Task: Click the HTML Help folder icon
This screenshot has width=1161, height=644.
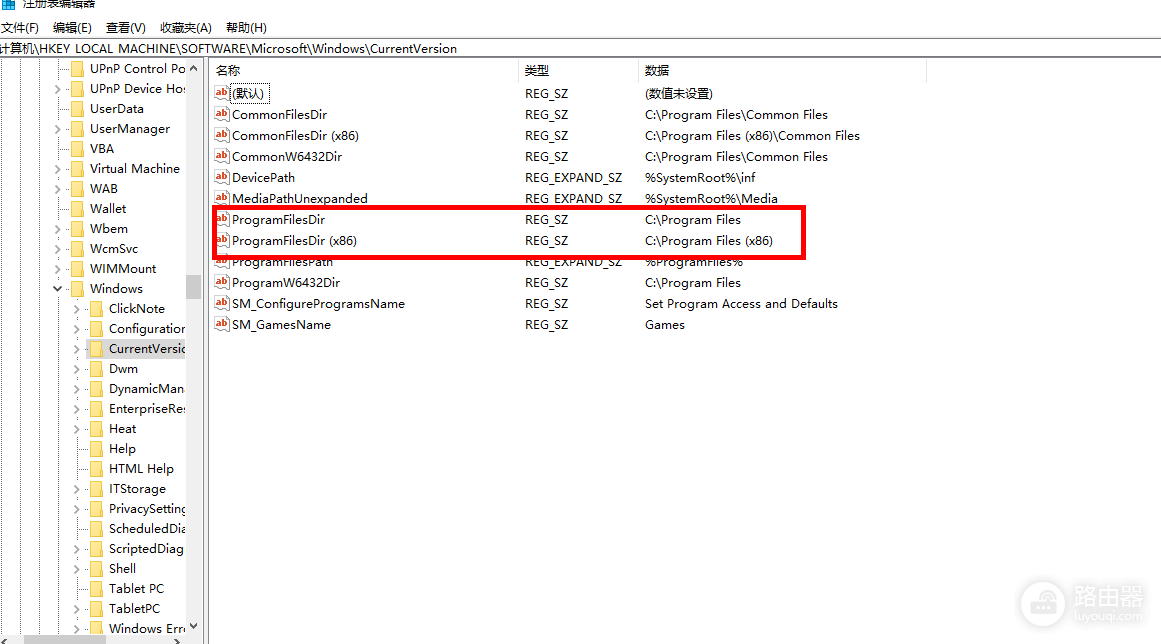Action: coord(96,469)
